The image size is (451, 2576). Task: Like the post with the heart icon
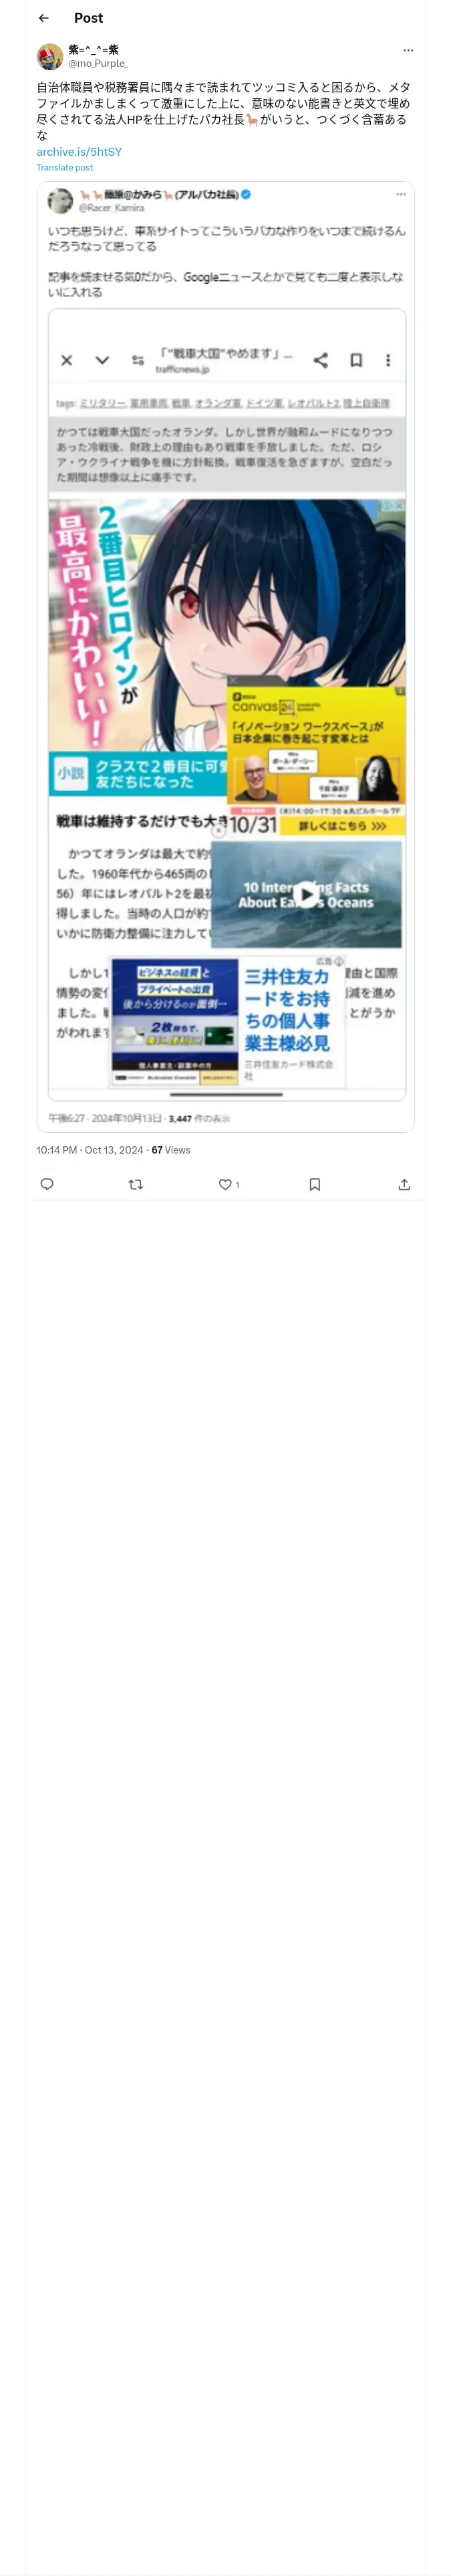(x=225, y=1184)
